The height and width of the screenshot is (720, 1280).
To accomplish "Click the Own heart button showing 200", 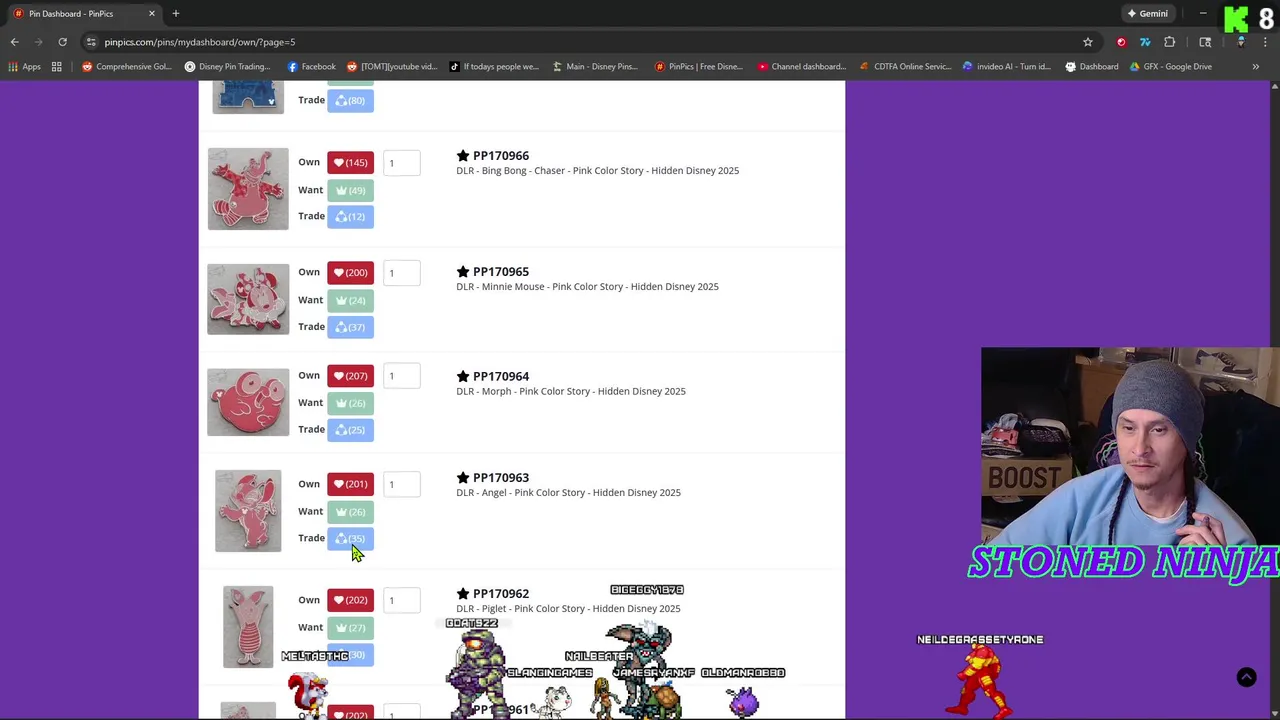I will pos(350,273).
